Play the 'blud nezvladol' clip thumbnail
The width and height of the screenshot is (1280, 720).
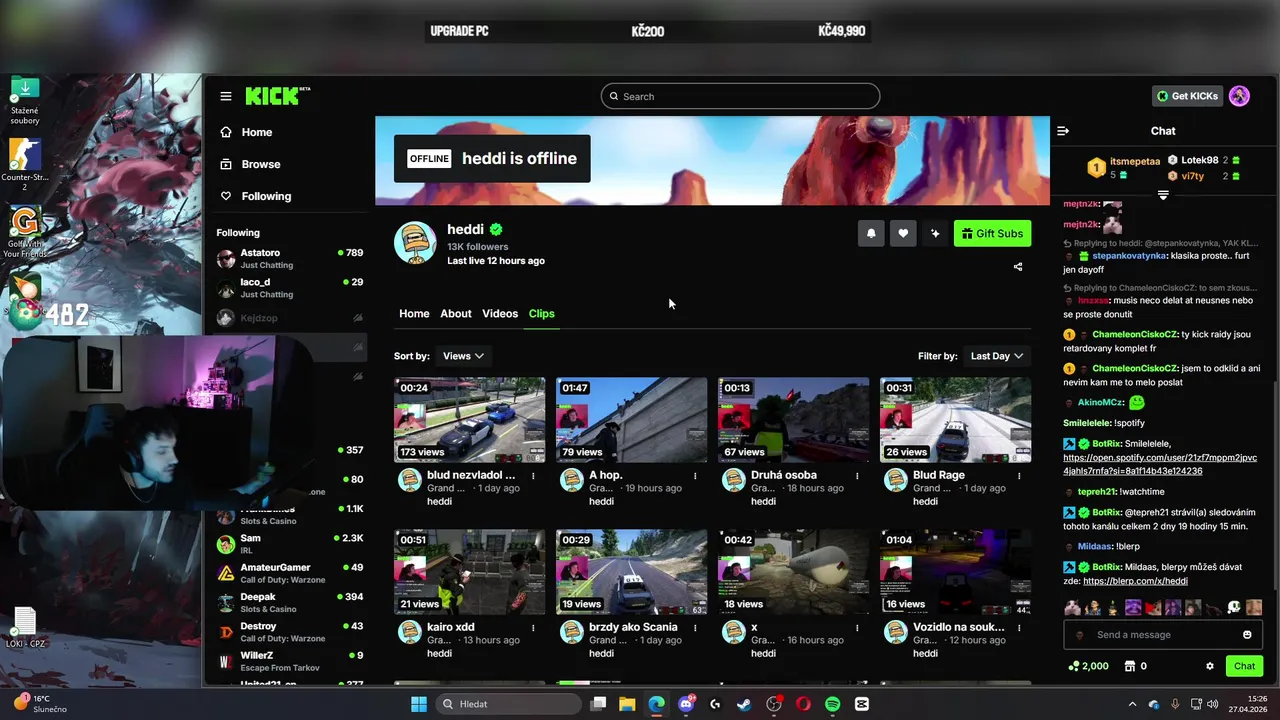click(470, 420)
